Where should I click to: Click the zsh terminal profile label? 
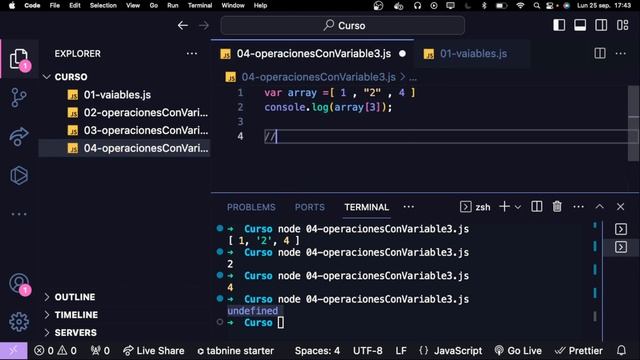tap(475, 207)
